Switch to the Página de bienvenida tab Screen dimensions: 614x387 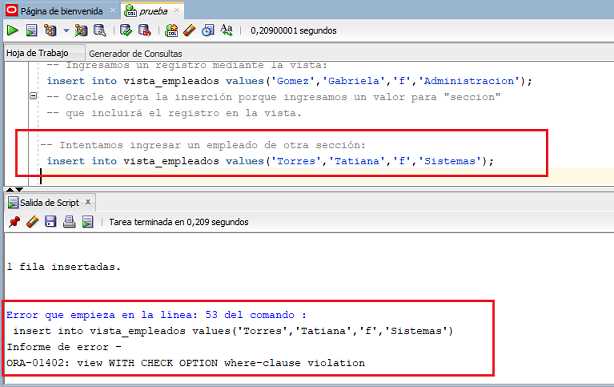[61, 11]
